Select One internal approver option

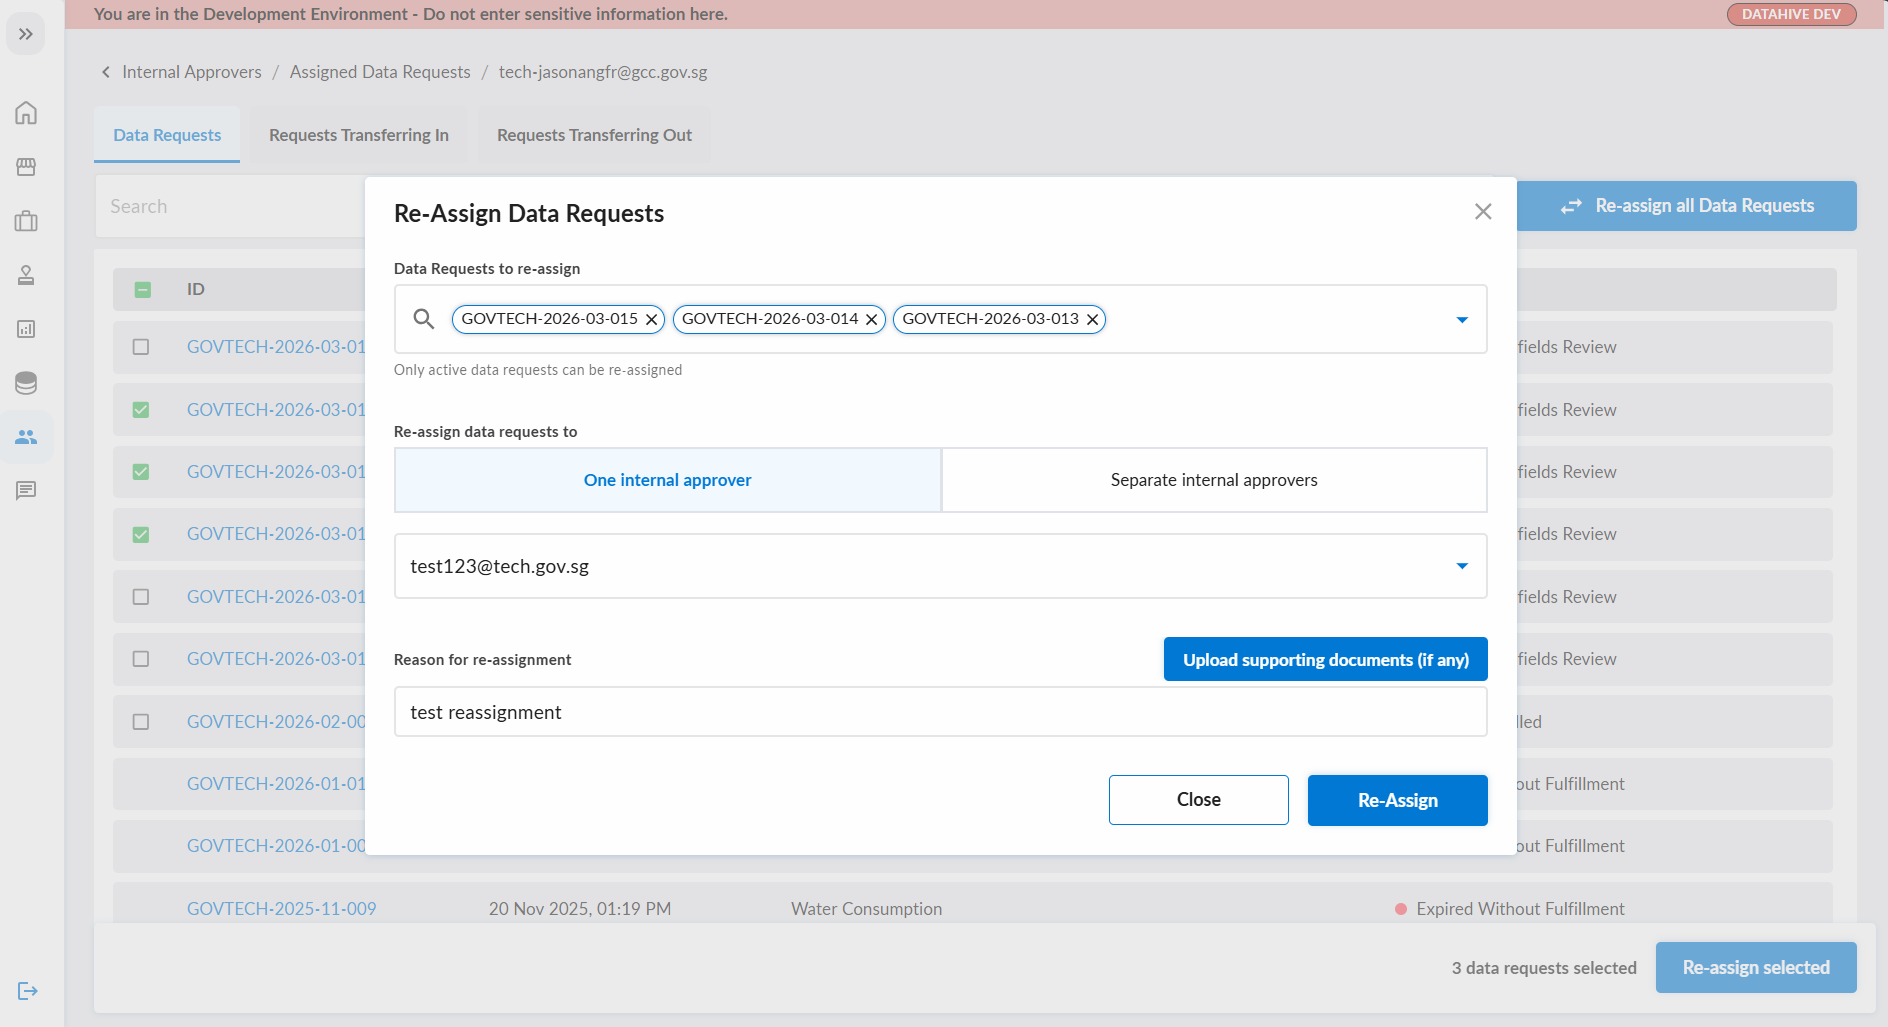click(668, 480)
